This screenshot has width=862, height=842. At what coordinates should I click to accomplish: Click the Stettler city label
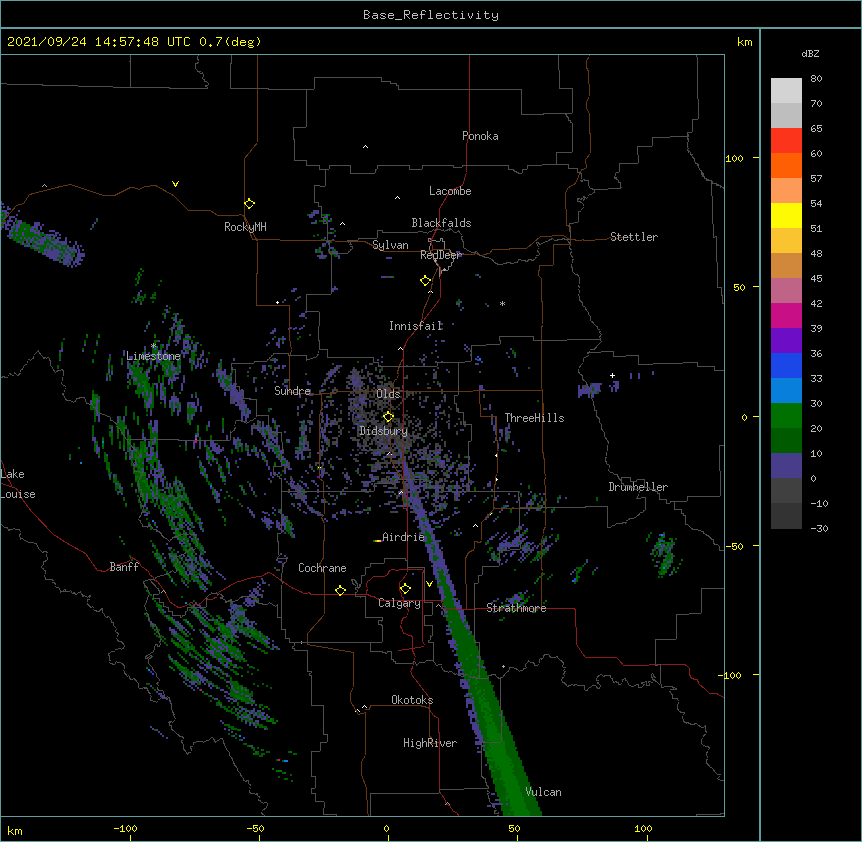[634, 237]
